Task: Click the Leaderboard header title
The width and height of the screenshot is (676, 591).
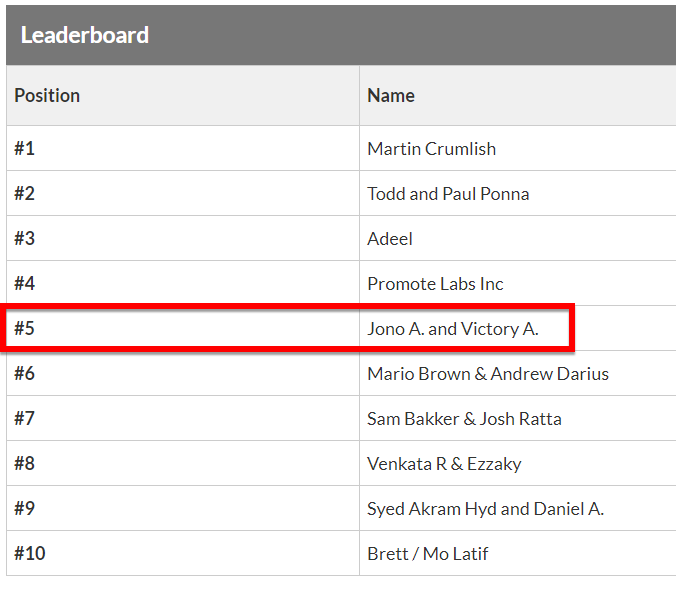Action: (x=84, y=35)
